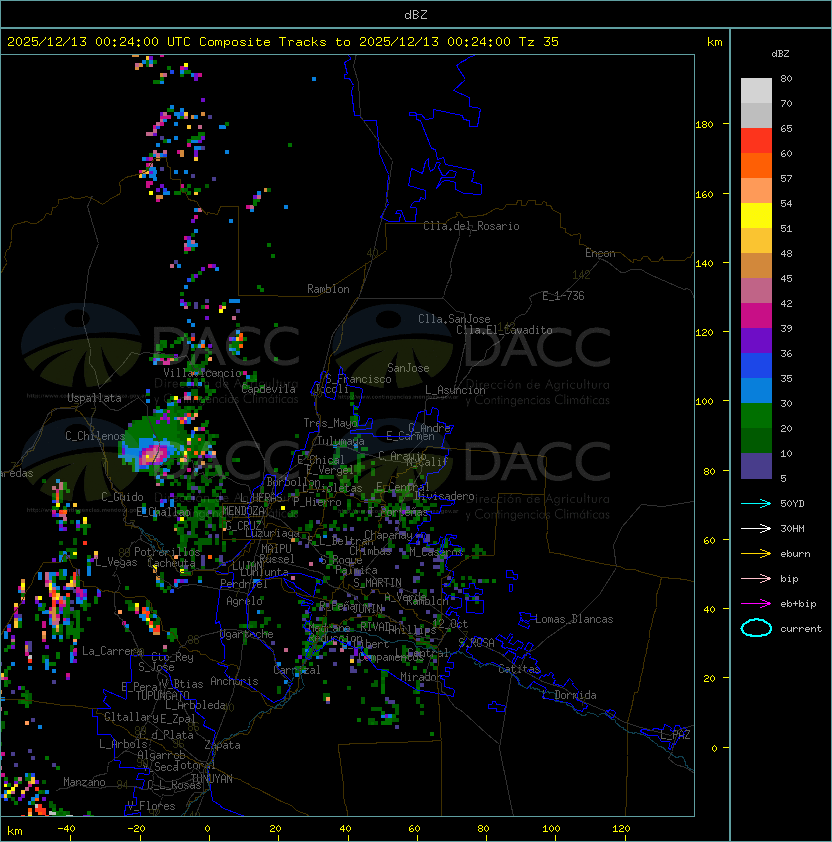Click the magenta eb+bip arrow icon
832x842 pixels.
coord(756,604)
